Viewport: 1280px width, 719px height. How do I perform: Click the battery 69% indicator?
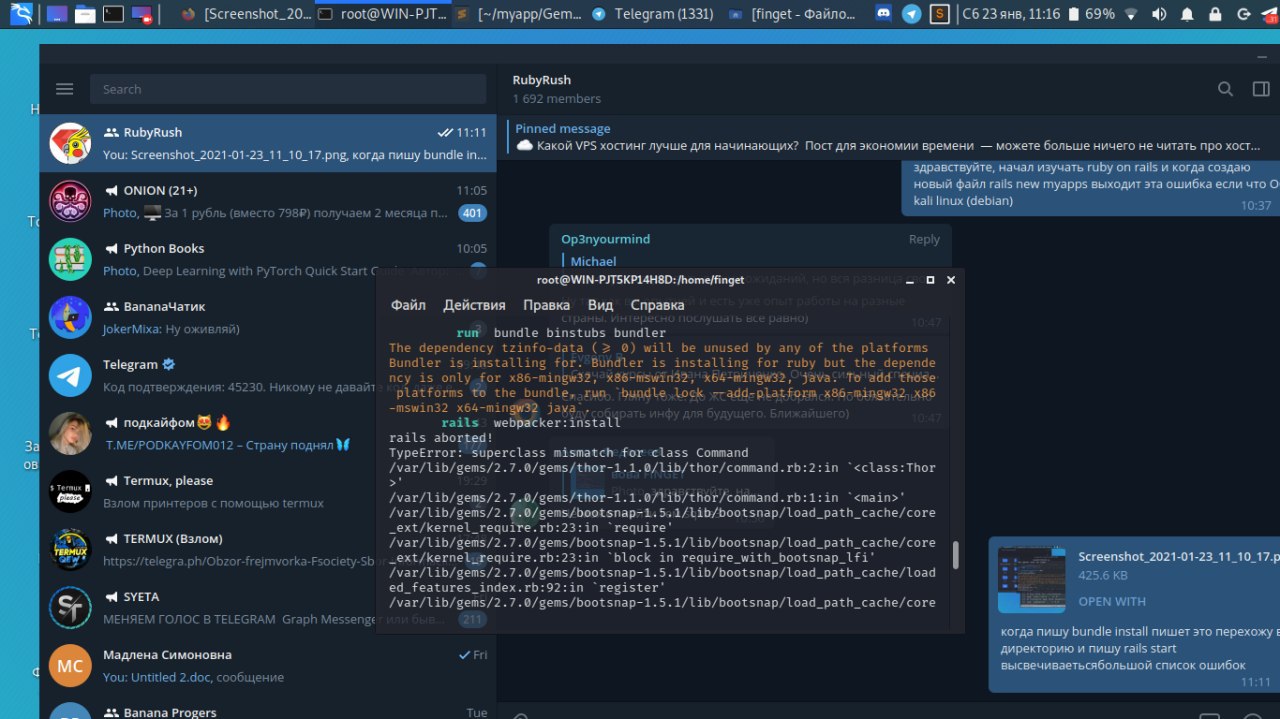coord(1091,14)
